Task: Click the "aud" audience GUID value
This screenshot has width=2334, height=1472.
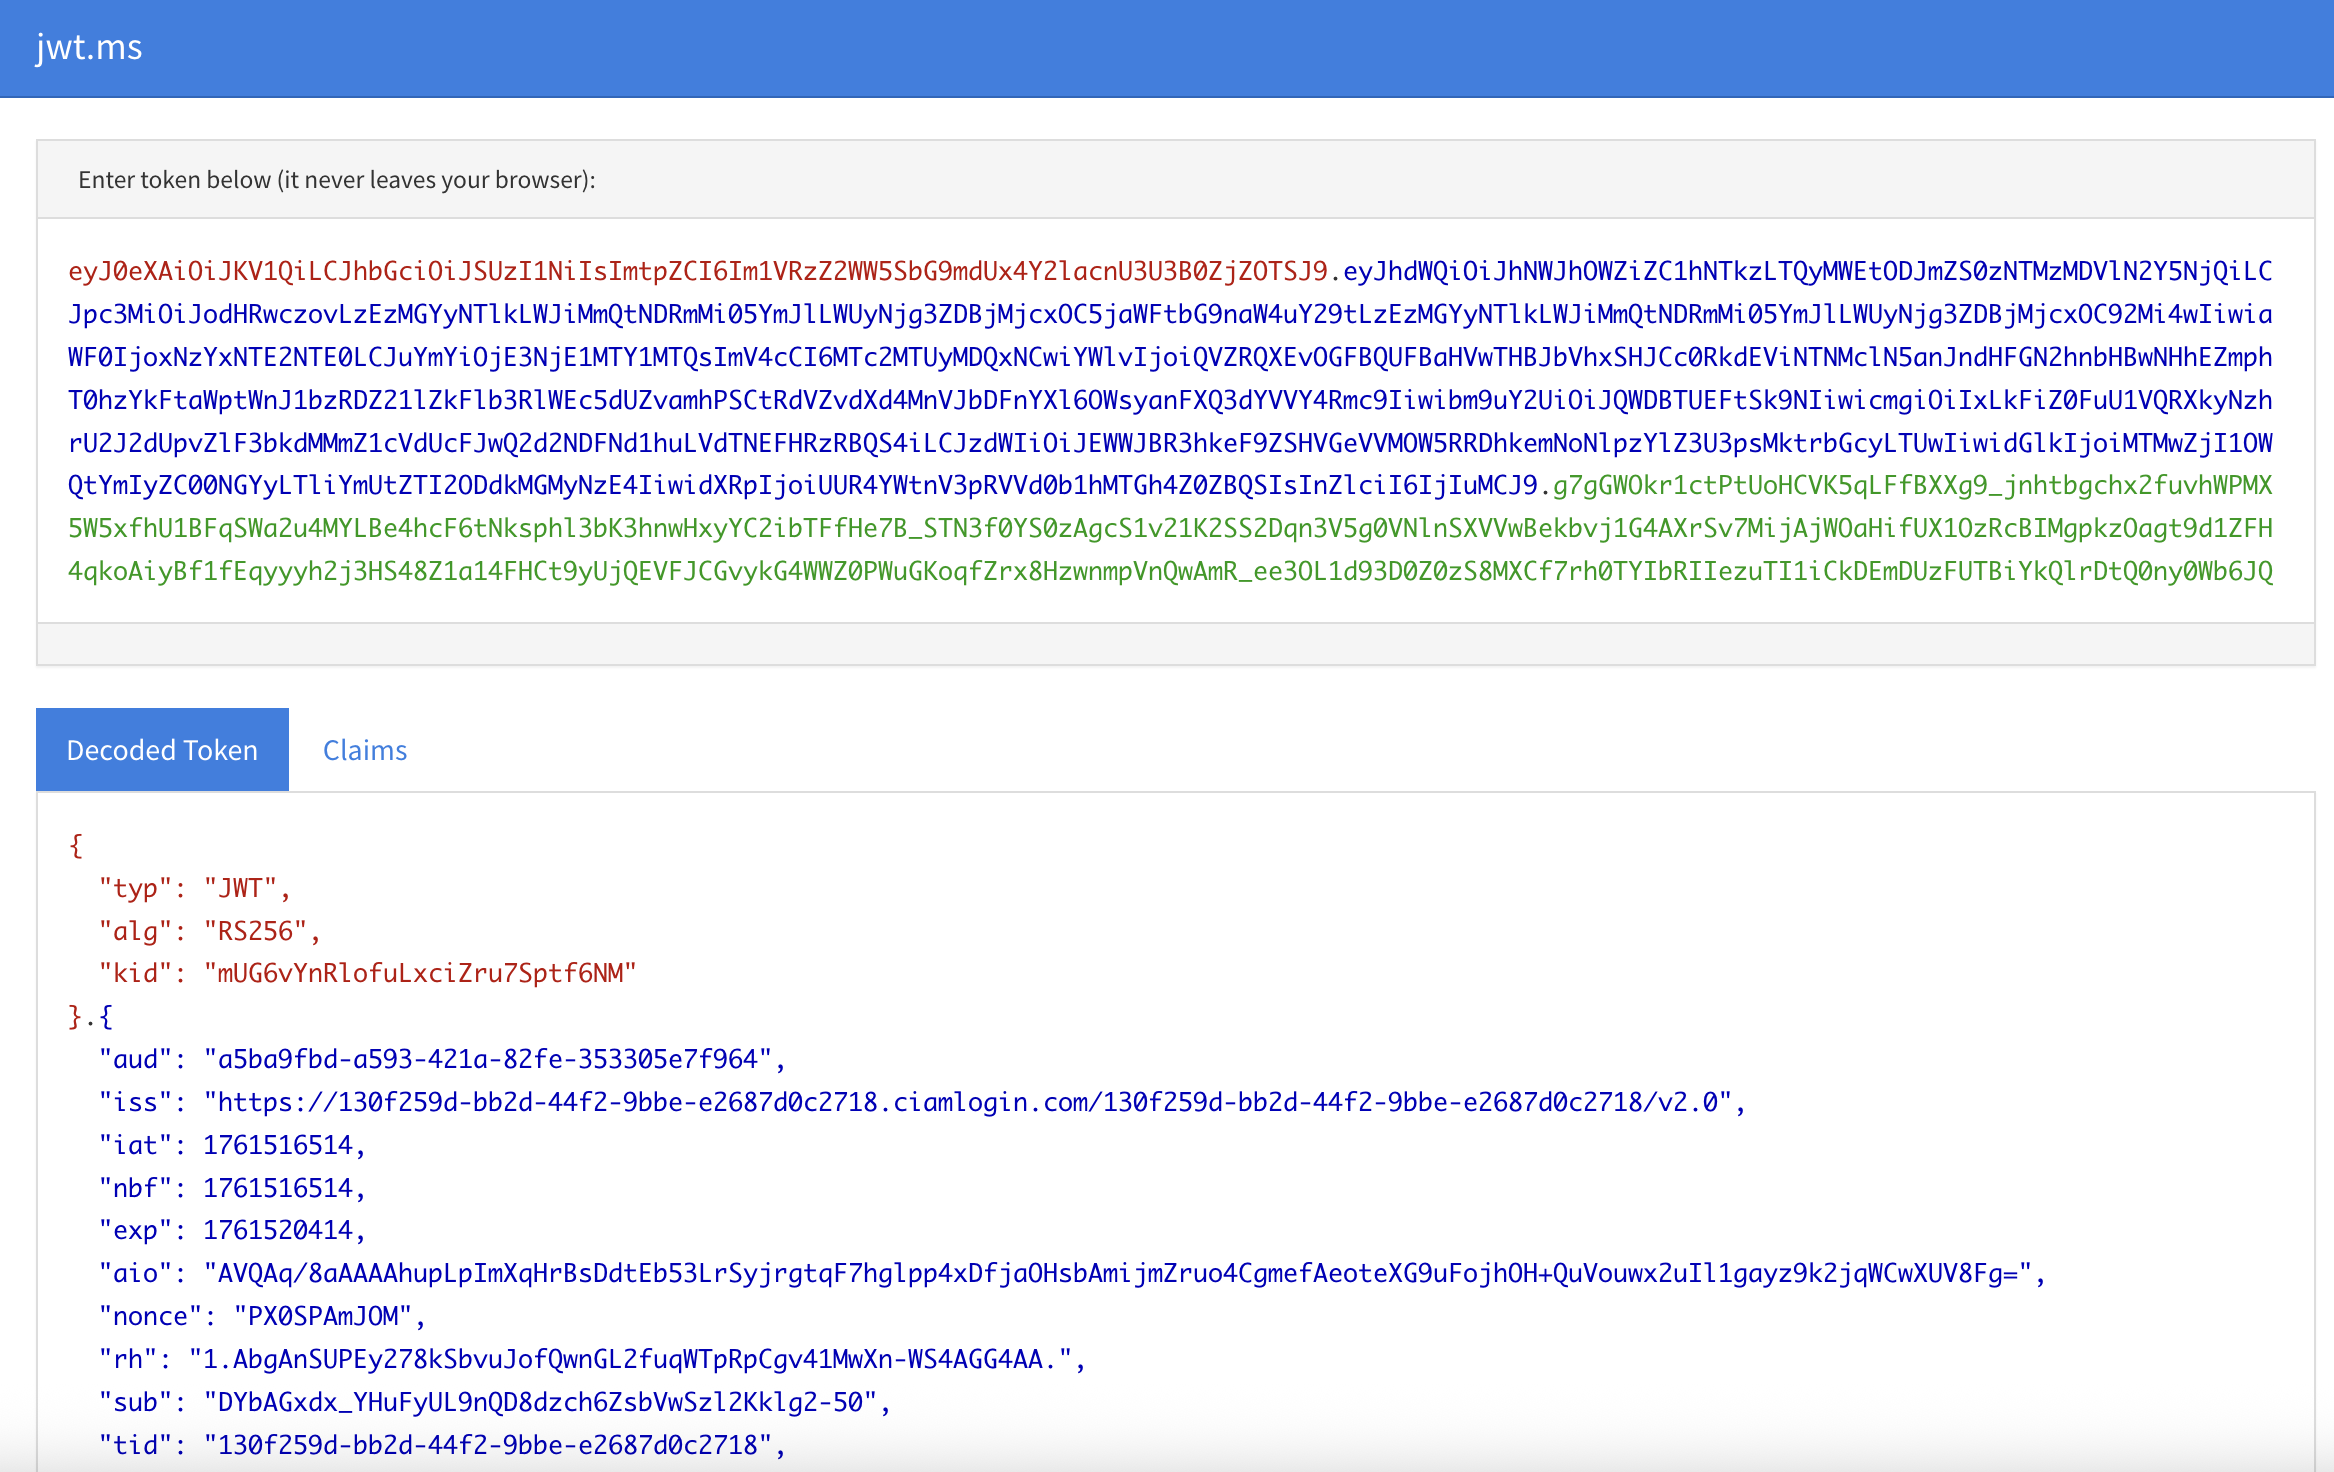Action: click(x=488, y=1059)
